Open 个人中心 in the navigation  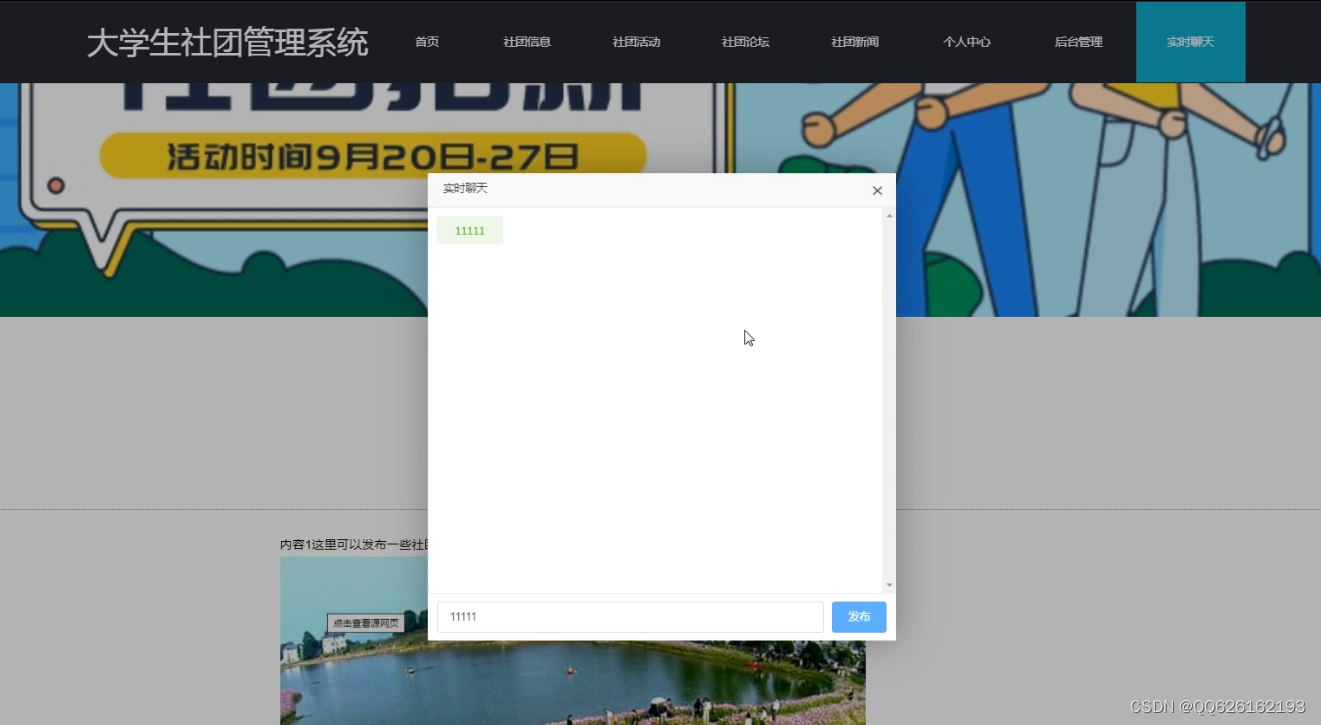pyautogui.click(x=967, y=42)
